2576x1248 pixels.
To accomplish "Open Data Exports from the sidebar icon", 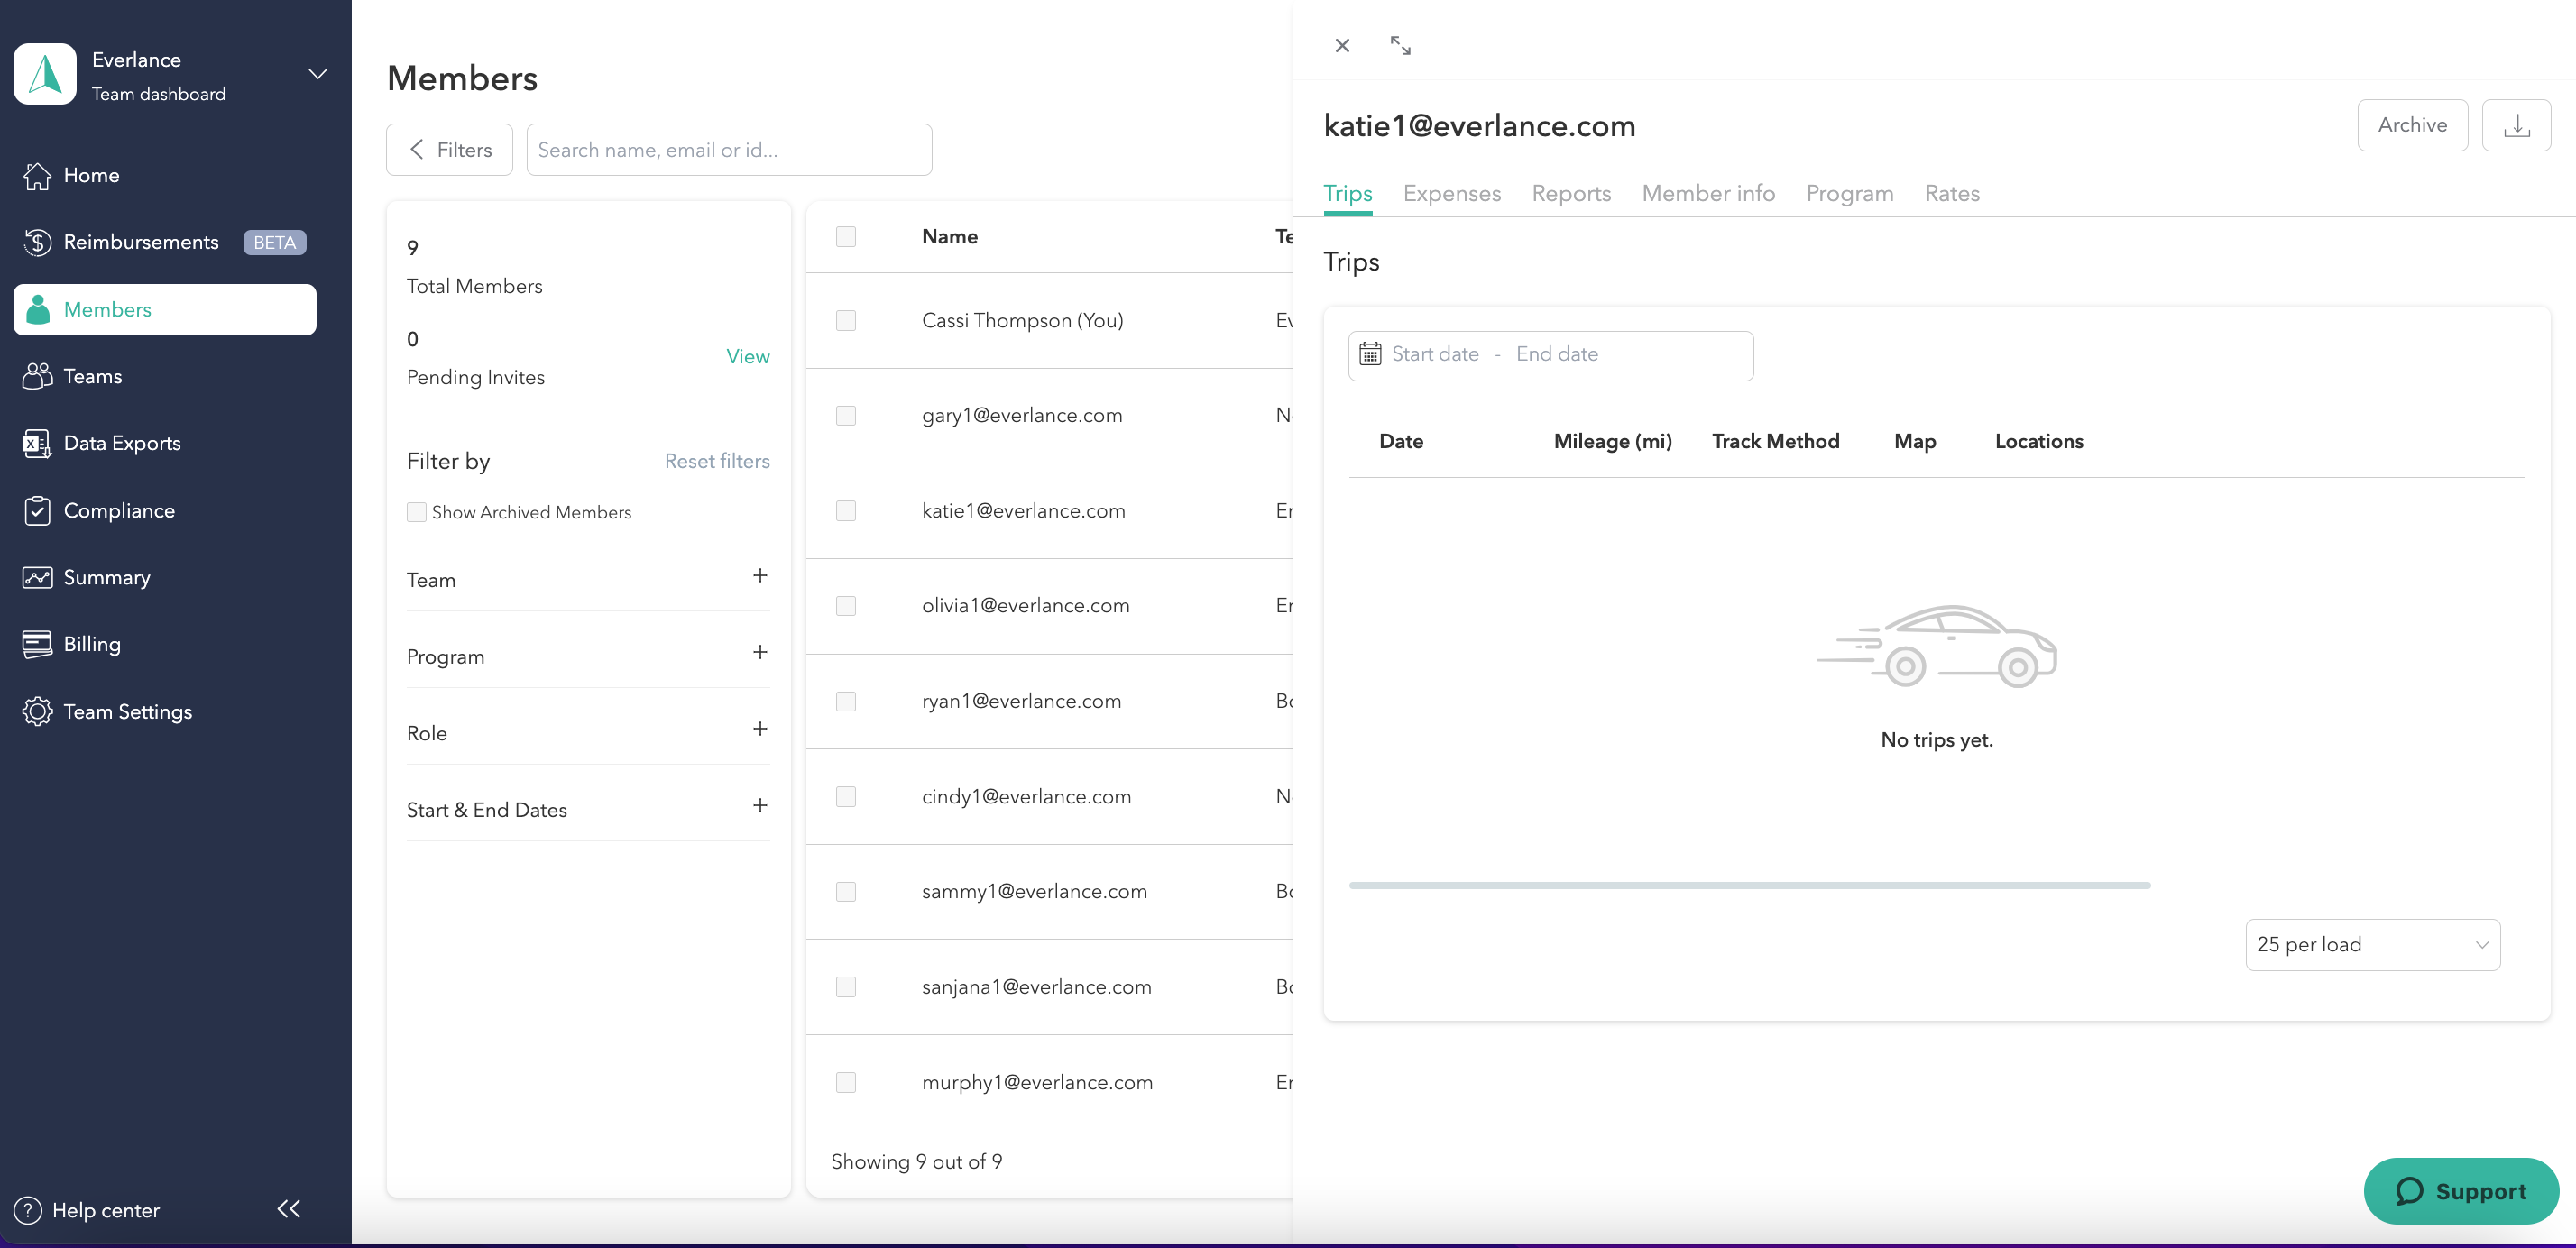I will pos(37,443).
